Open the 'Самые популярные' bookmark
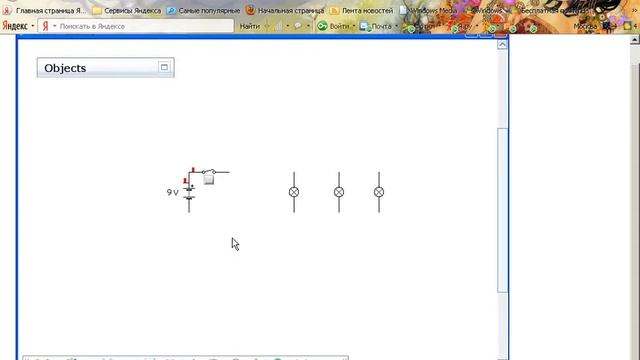The image size is (640, 360). (x=204, y=11)
